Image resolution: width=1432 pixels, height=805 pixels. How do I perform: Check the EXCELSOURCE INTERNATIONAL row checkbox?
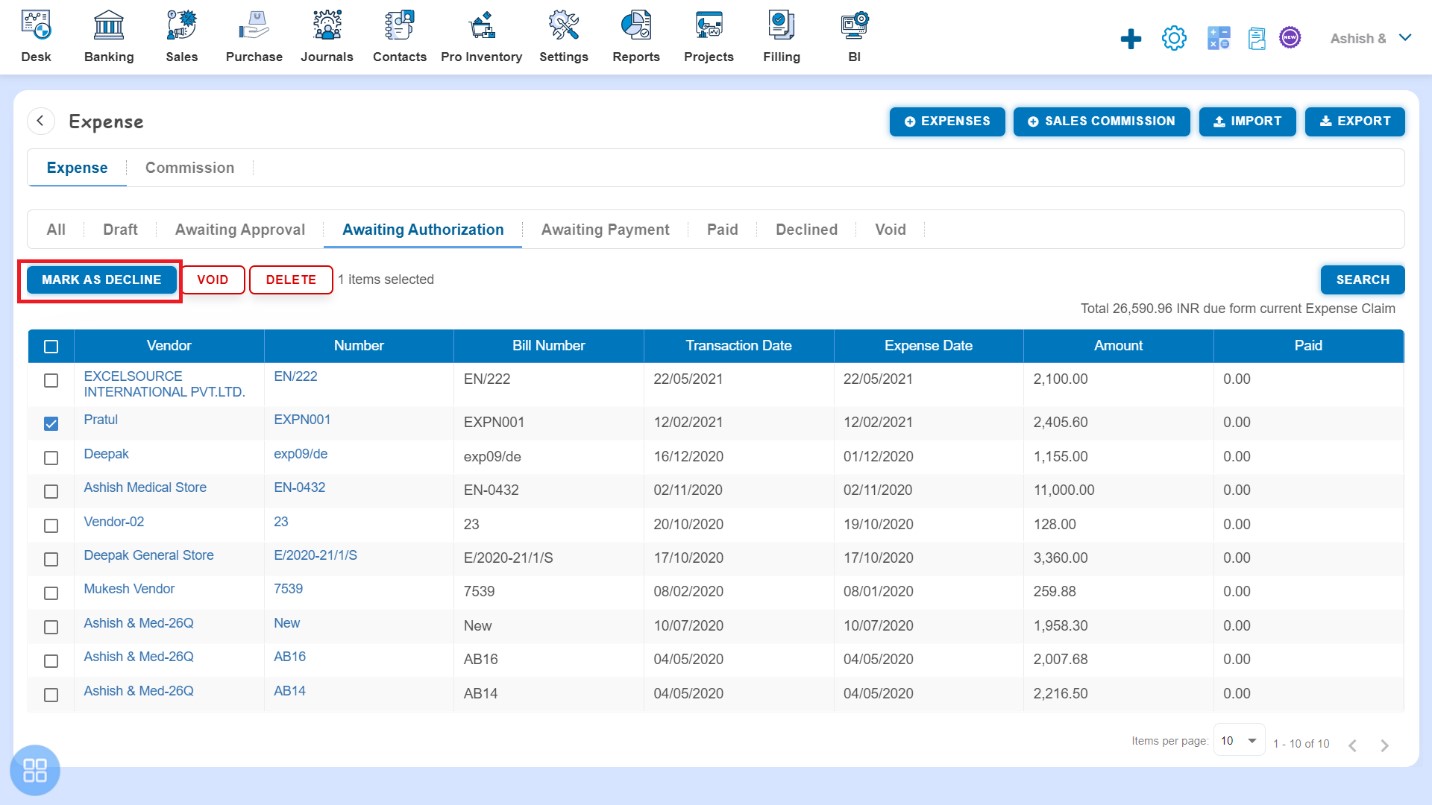(51, 381)
